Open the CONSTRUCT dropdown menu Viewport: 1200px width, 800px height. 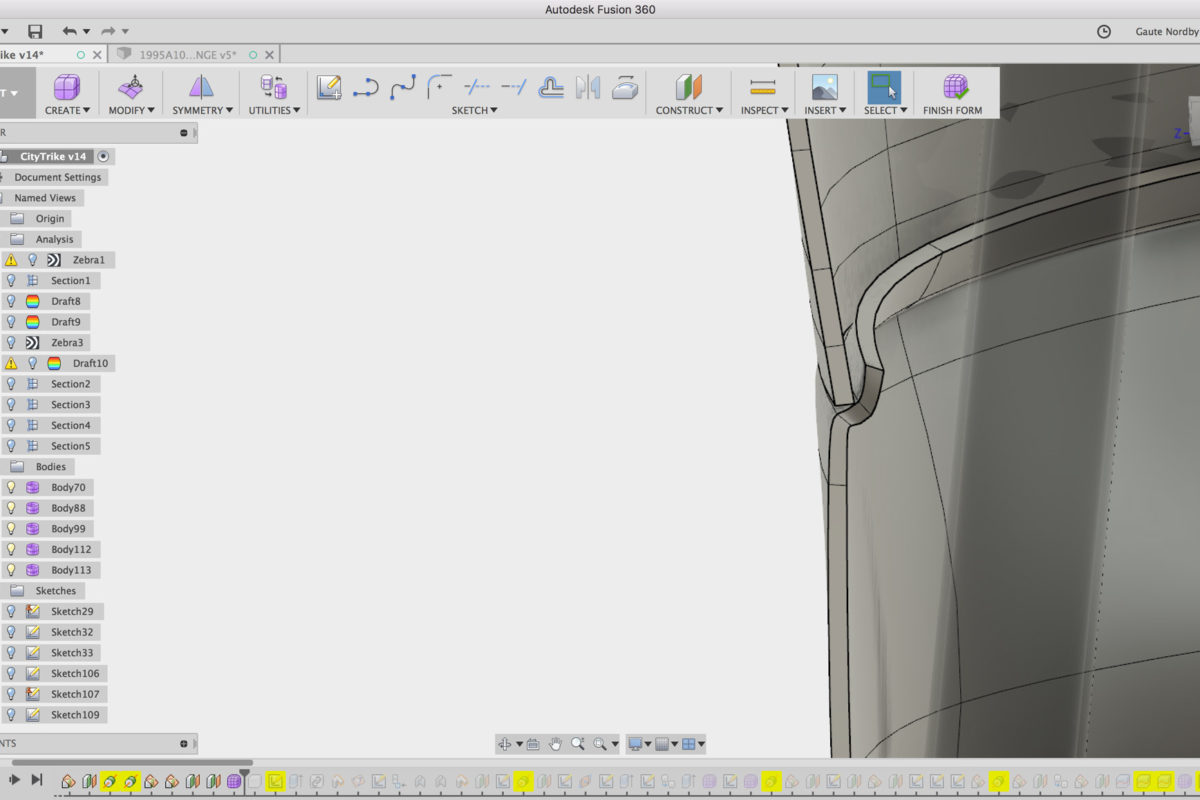click(689, 110)
